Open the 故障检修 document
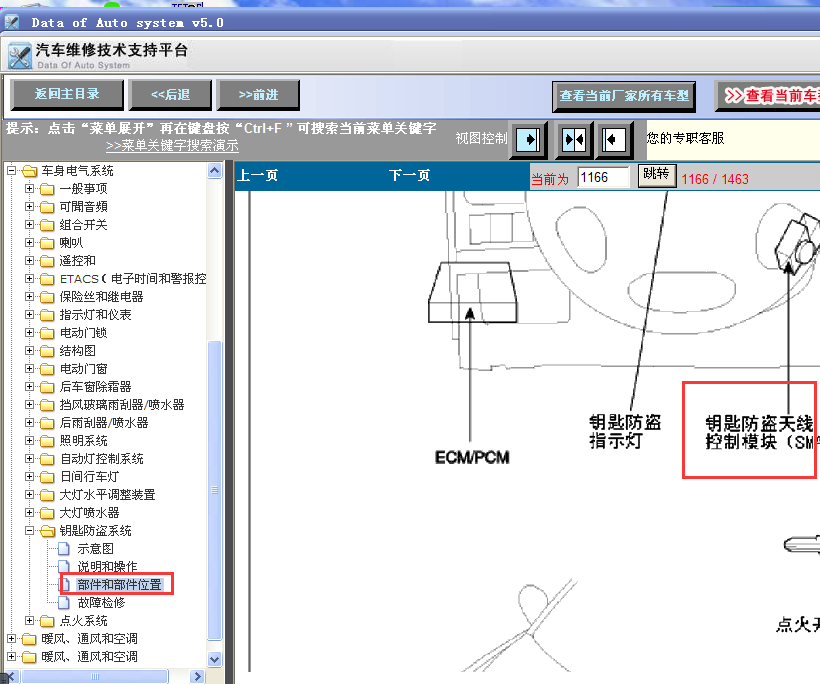Viewport: 820px width, 684px height. click(x=101, y=602)
